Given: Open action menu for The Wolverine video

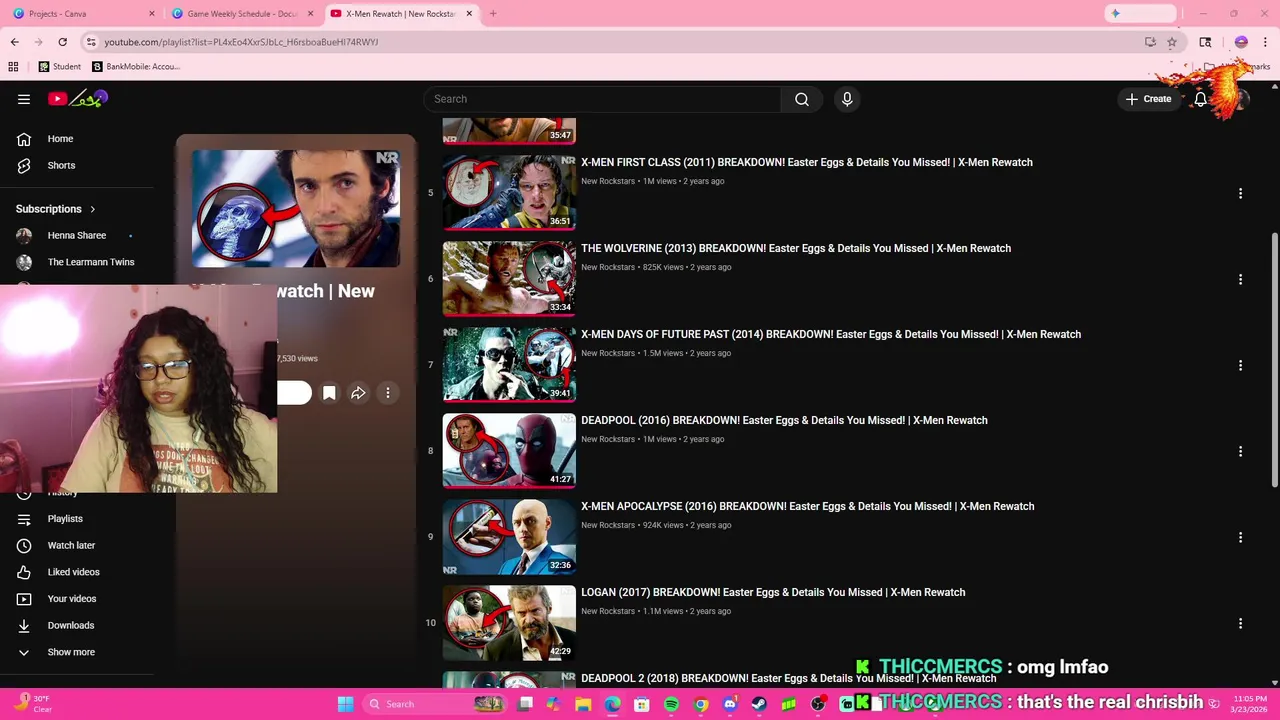Looking at the screenshot, I should (1240, 279).
